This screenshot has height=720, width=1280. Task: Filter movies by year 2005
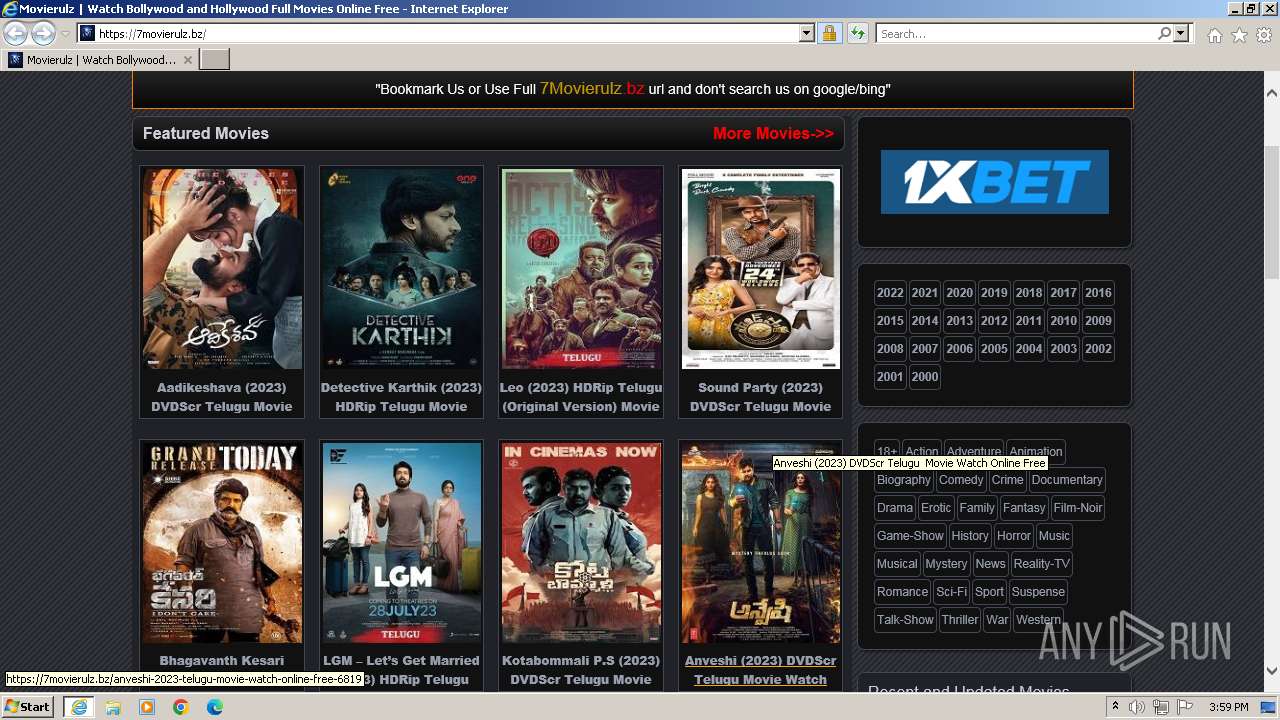(994, 349)
